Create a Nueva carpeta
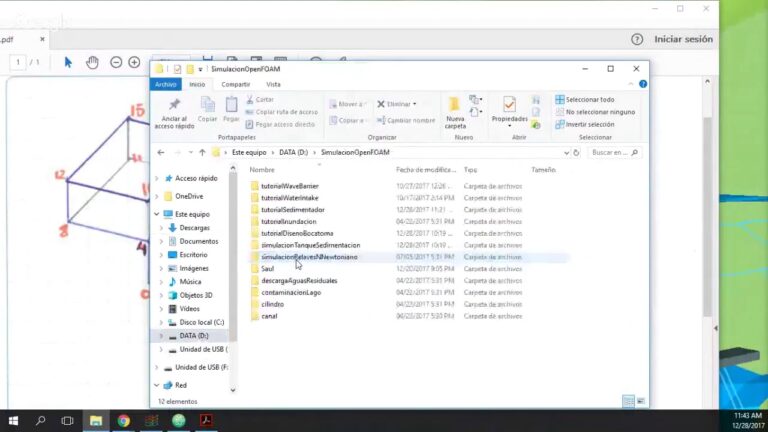768x432 pixels. click(x=455, y=112)
